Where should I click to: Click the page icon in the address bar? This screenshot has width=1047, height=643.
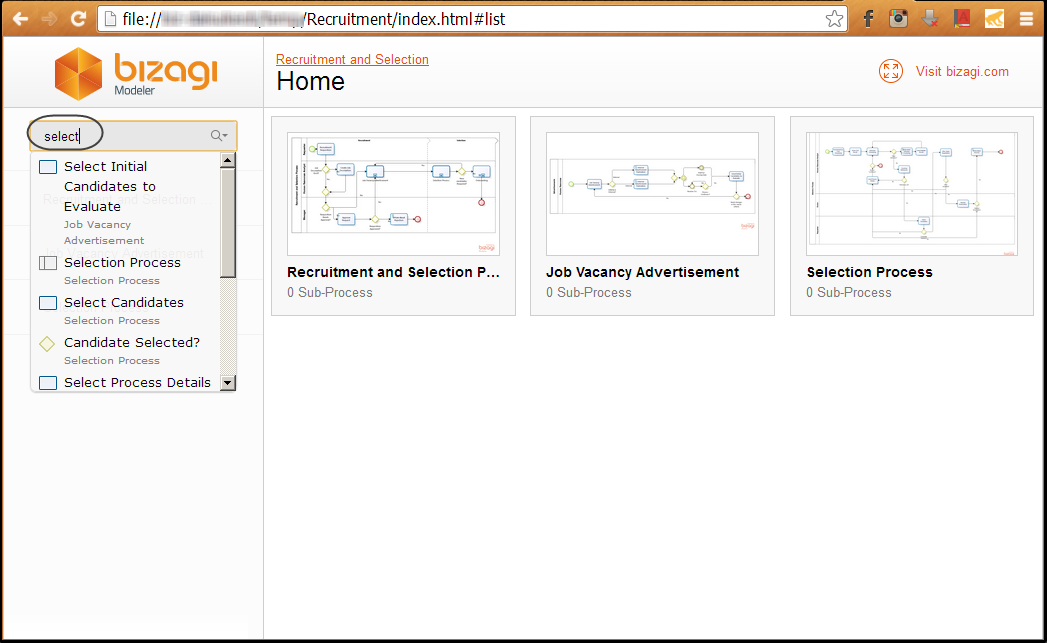coord(111,19)
